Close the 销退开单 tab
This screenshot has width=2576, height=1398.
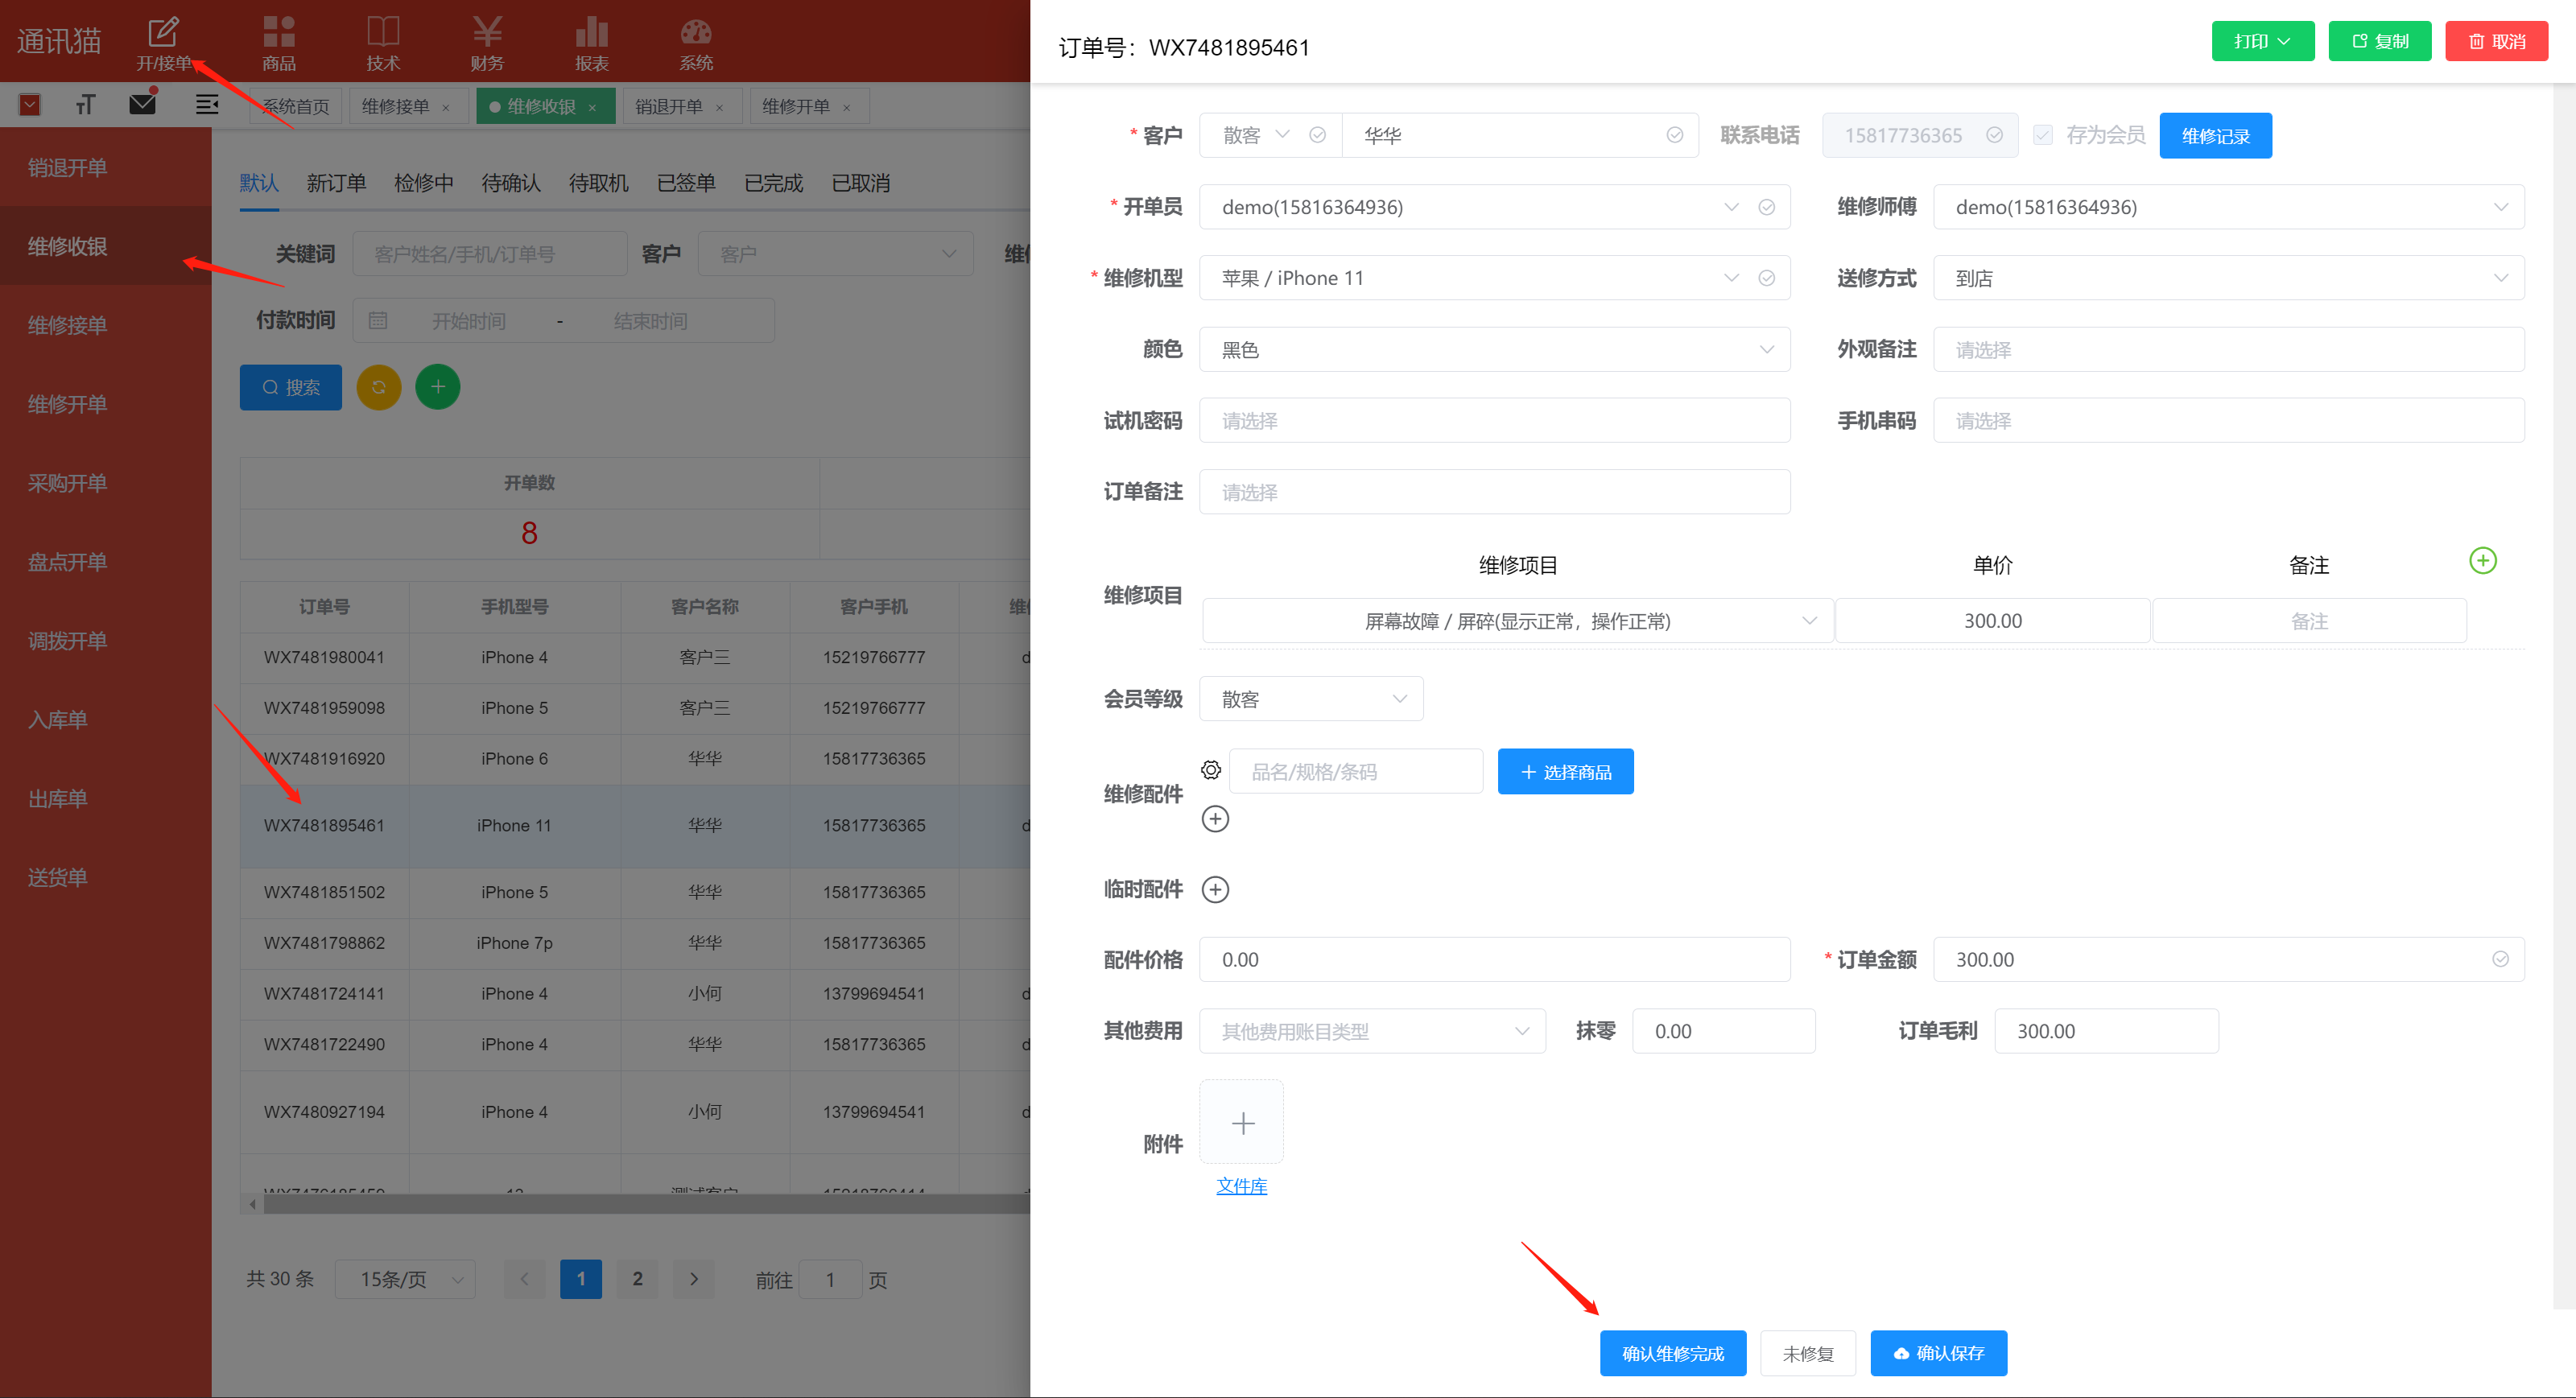[720, 107]
